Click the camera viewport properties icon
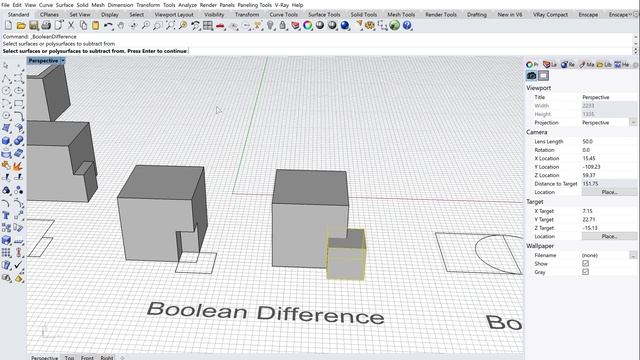Screen dimensions: 640x360 pyautogui.click(x=531, y=76)
